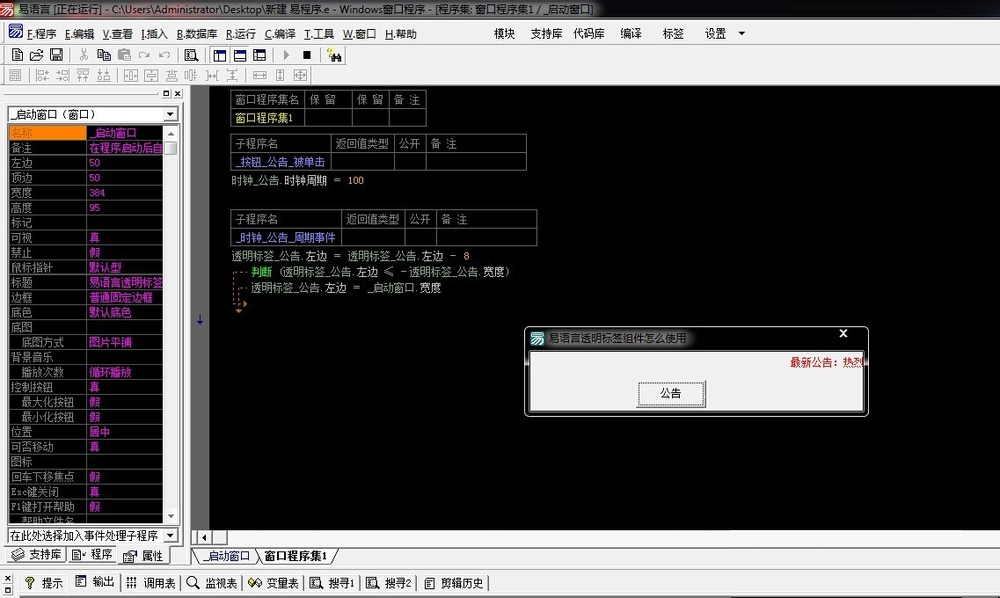The width and height of the screenshot is (1000, 598).
Task: Click the make same height icon
Action: (280, 75)
